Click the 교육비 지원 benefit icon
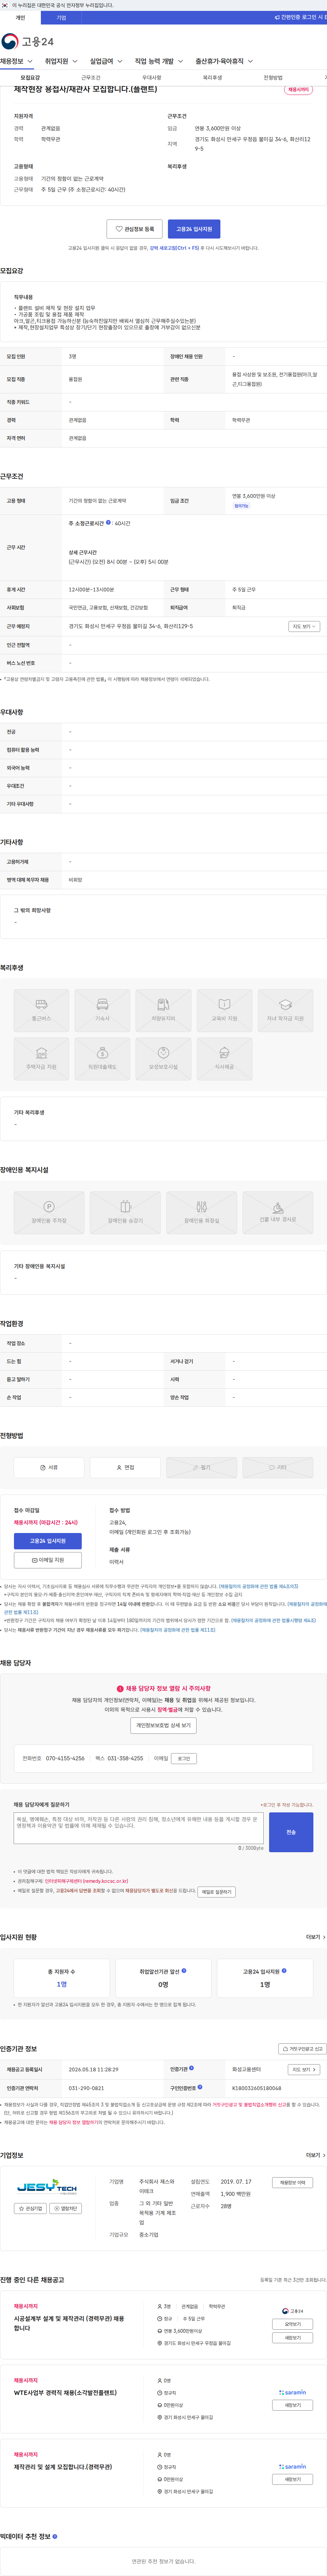This screenshot has height=2576, width=327. tap(224, 1010)
